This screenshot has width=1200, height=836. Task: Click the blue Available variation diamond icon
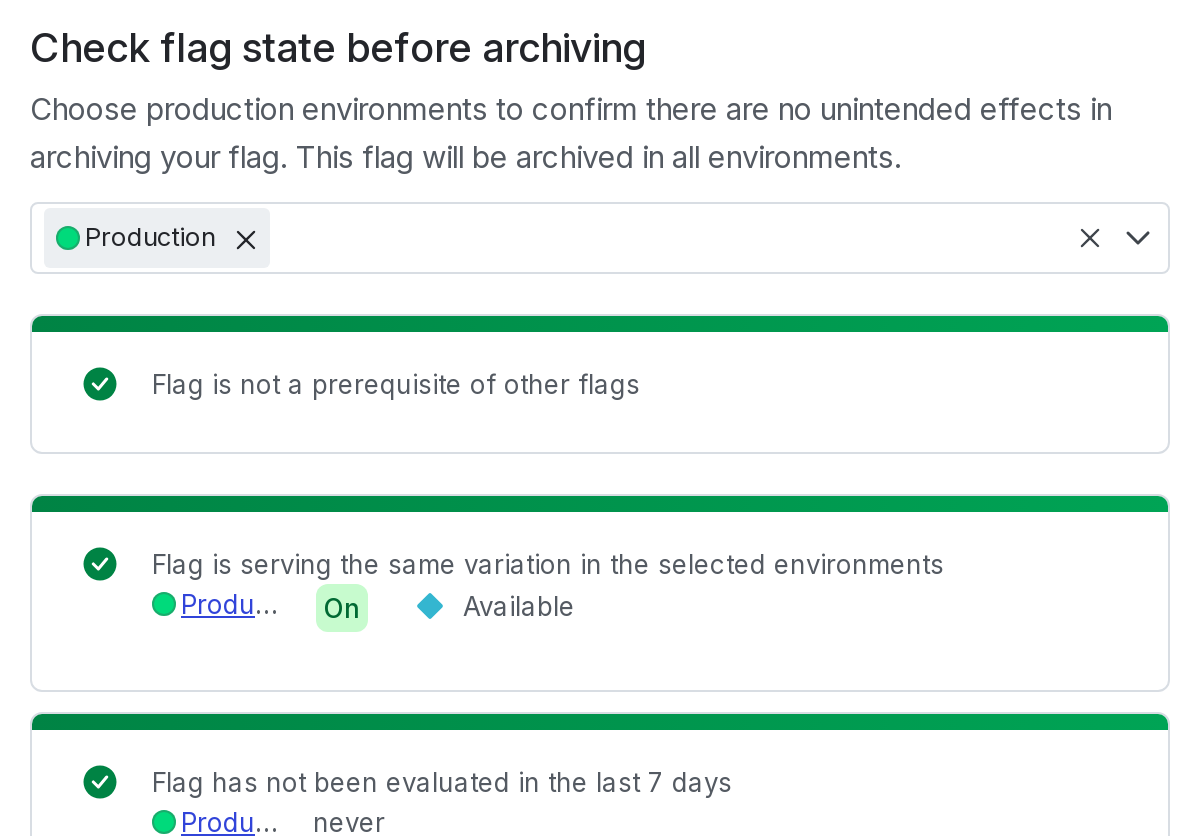click(x=429, y=606)
